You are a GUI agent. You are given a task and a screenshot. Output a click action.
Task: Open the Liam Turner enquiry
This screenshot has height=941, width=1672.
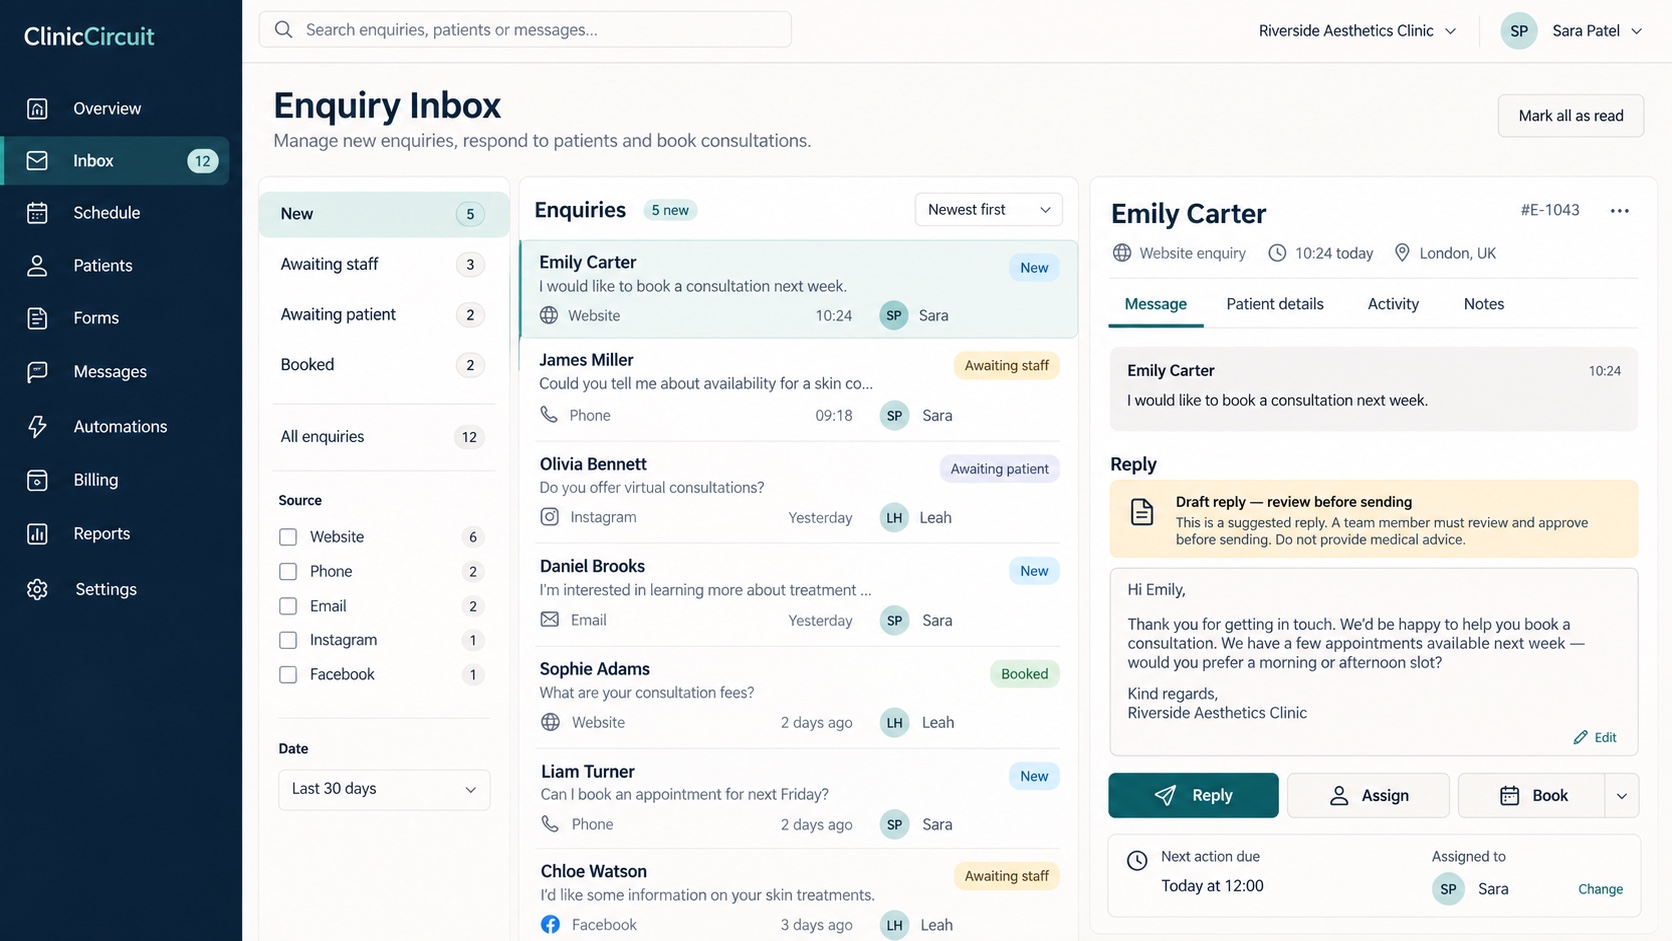click(x=798, y=798)
